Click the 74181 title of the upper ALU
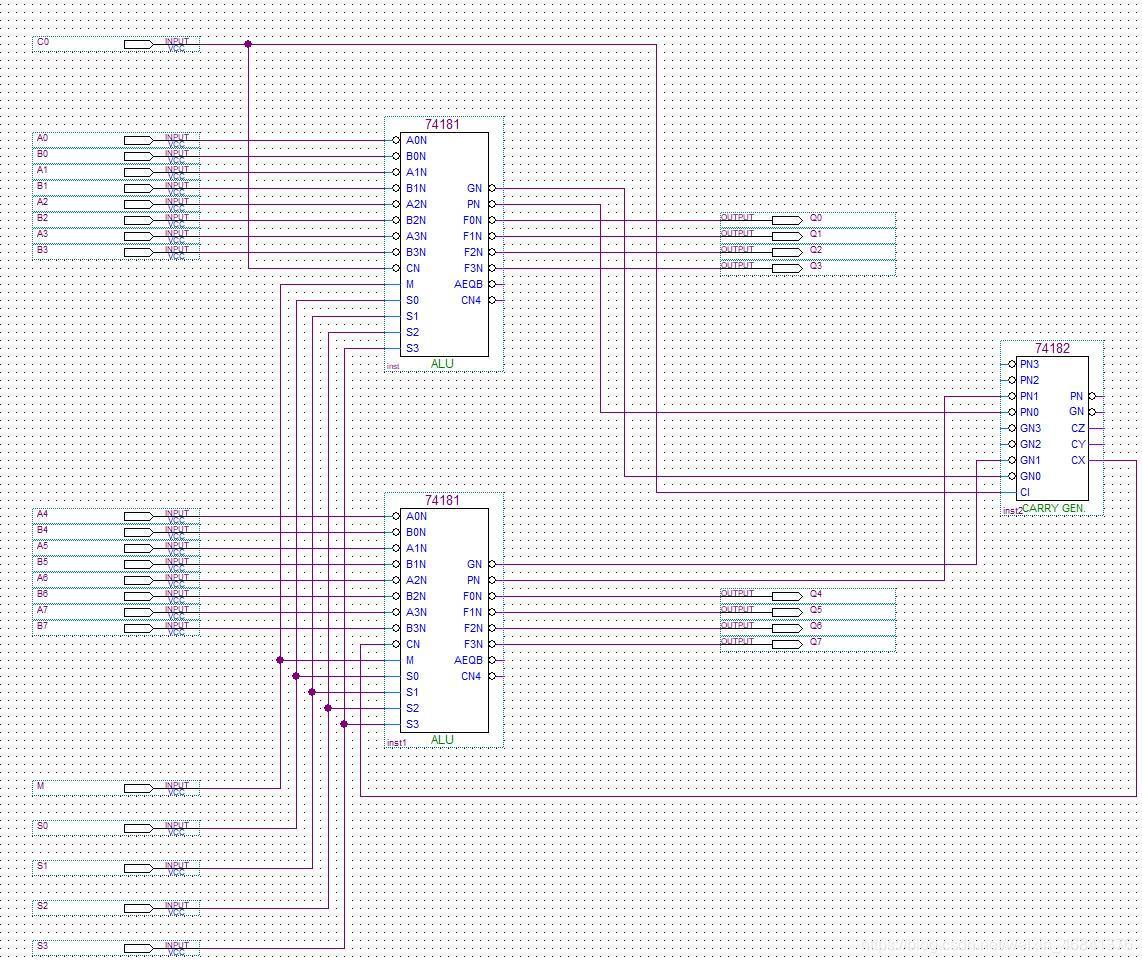Screen dimensions: 1142x963 (442, 124)
